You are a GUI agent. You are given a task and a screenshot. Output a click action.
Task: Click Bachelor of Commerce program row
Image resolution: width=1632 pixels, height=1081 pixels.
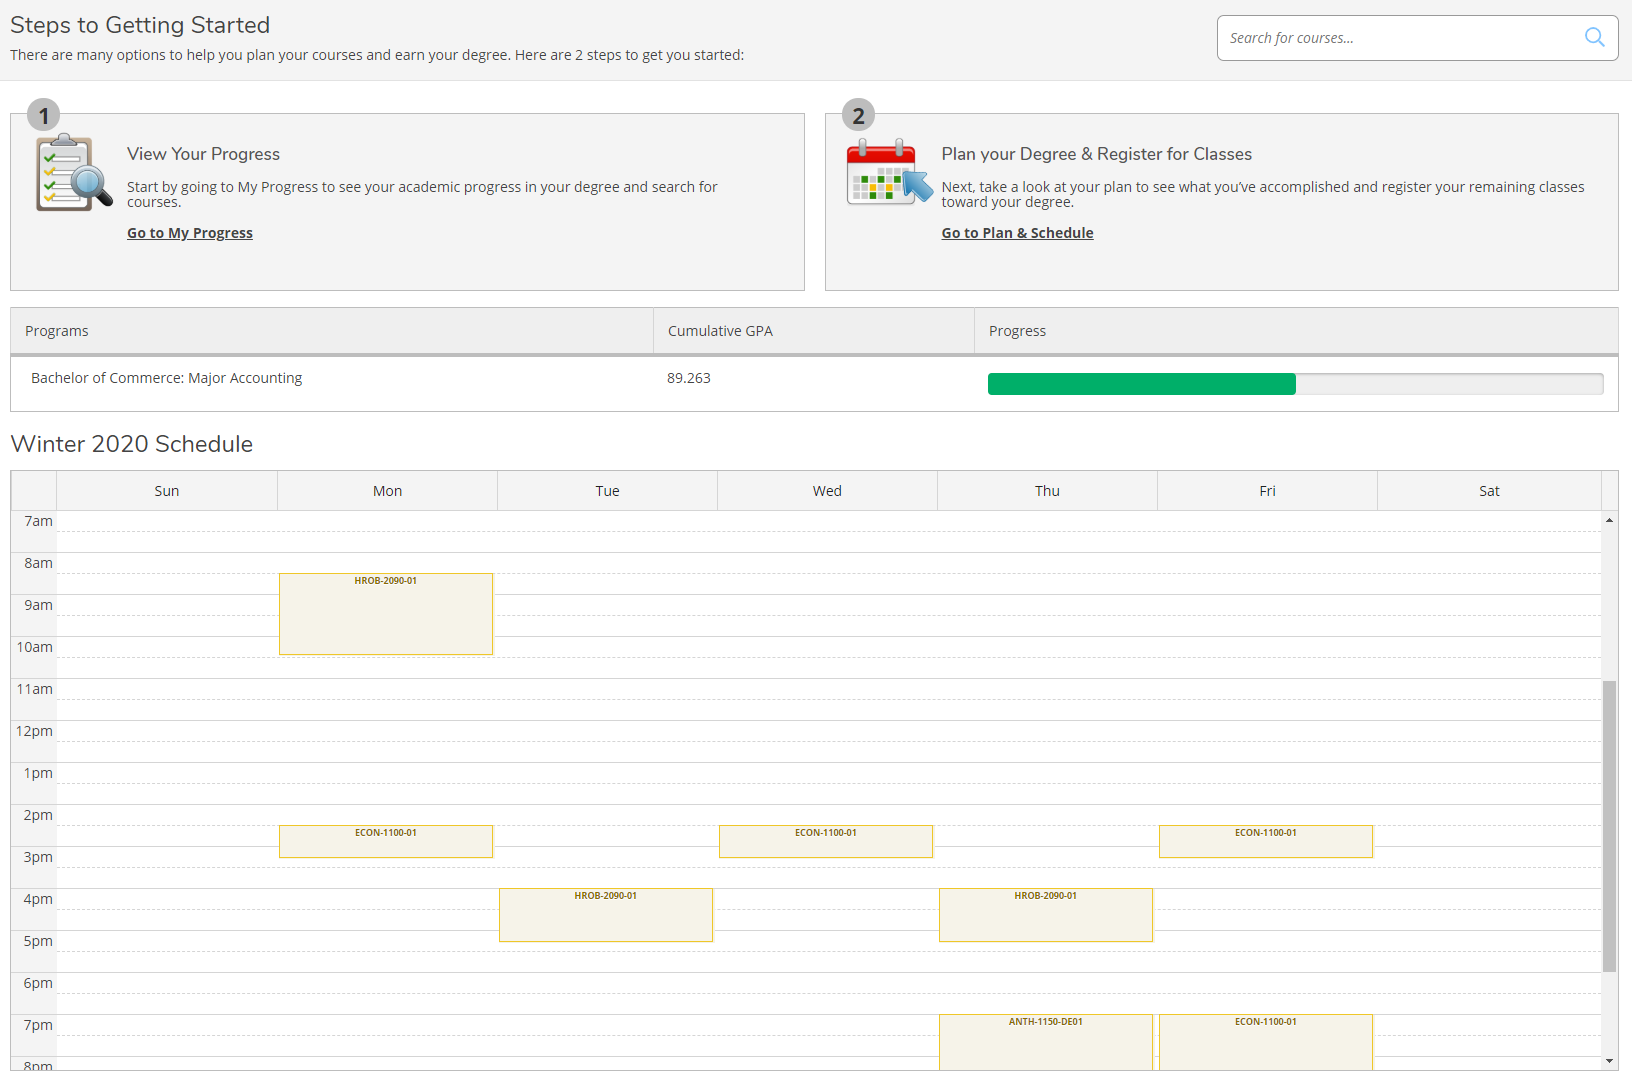(x=167, y=378)
